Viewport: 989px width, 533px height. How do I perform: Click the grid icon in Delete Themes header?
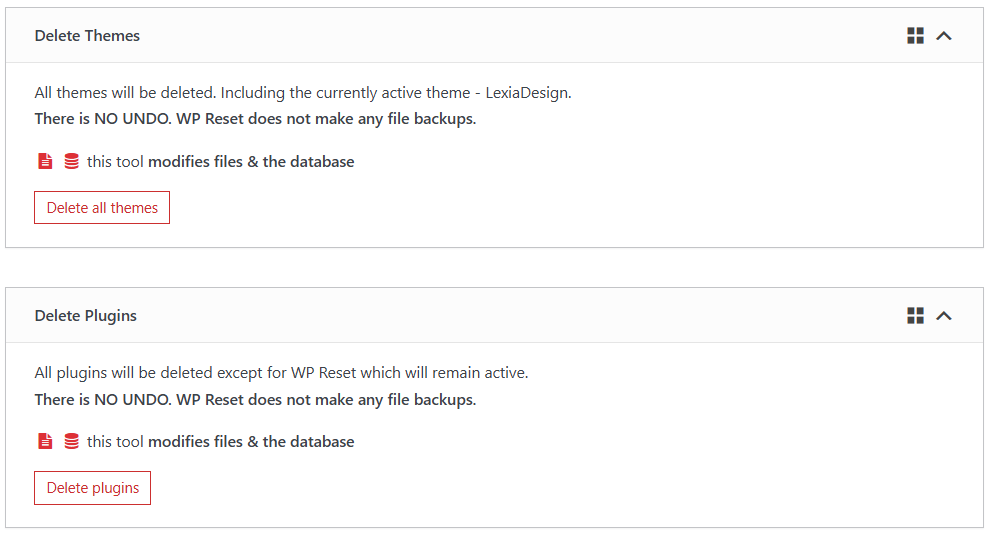pos(915,36)
